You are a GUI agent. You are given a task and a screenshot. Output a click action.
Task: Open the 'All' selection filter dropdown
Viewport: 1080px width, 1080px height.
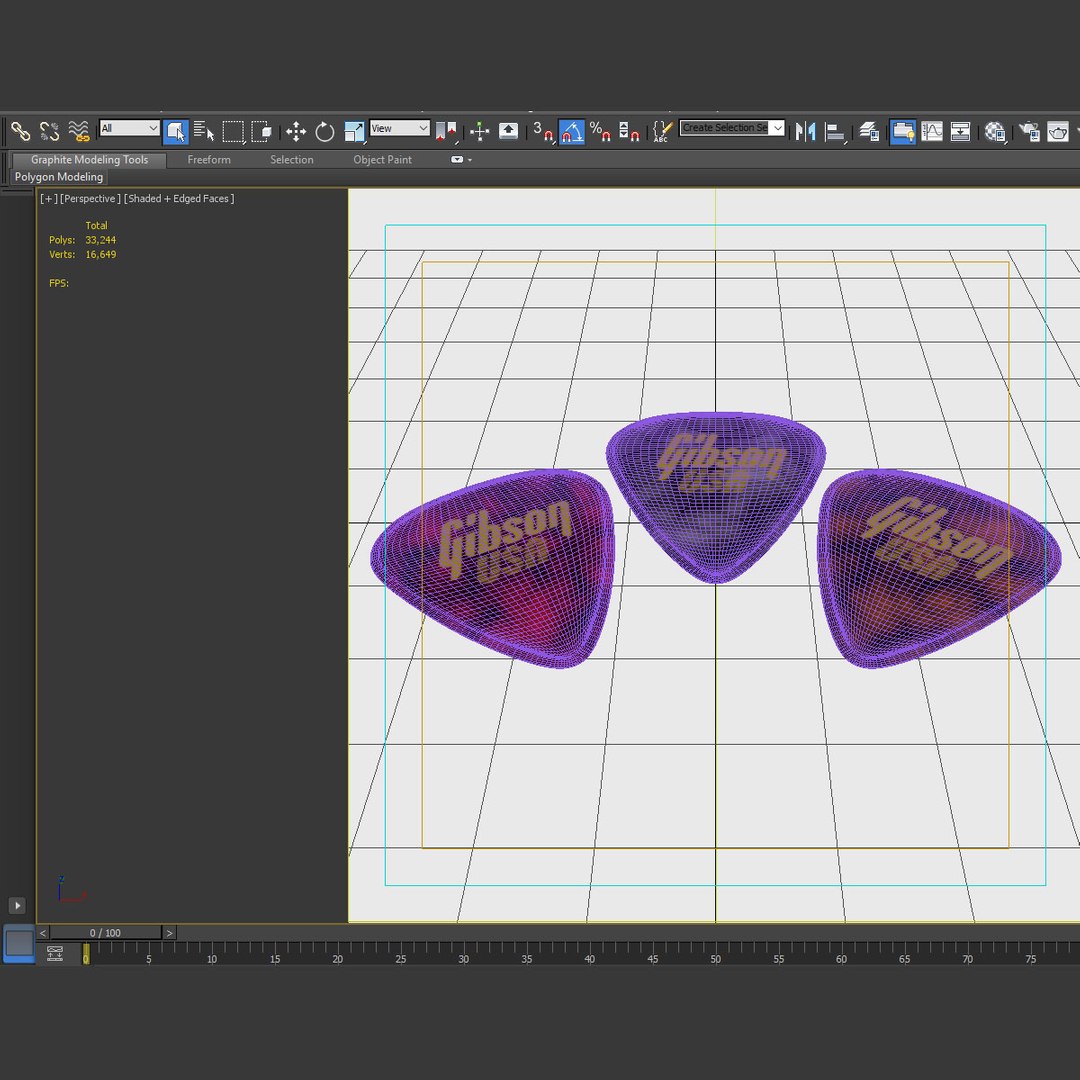click(x=129, y=128)
